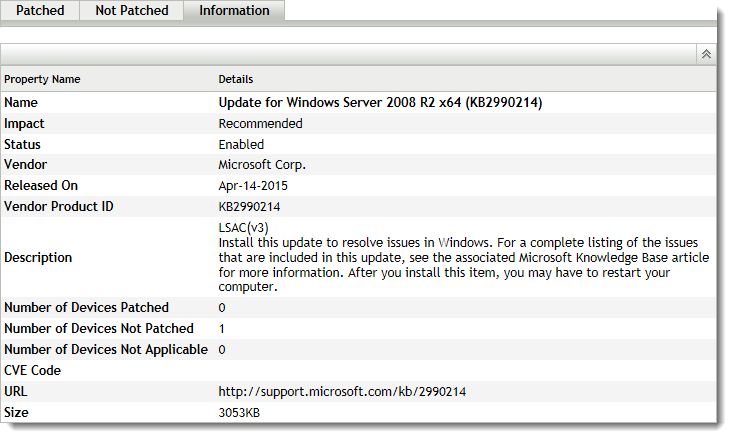Screen dimensions: 732x438
Task: Click the Apr-14-2015 release date
Action: pos(252,186)
